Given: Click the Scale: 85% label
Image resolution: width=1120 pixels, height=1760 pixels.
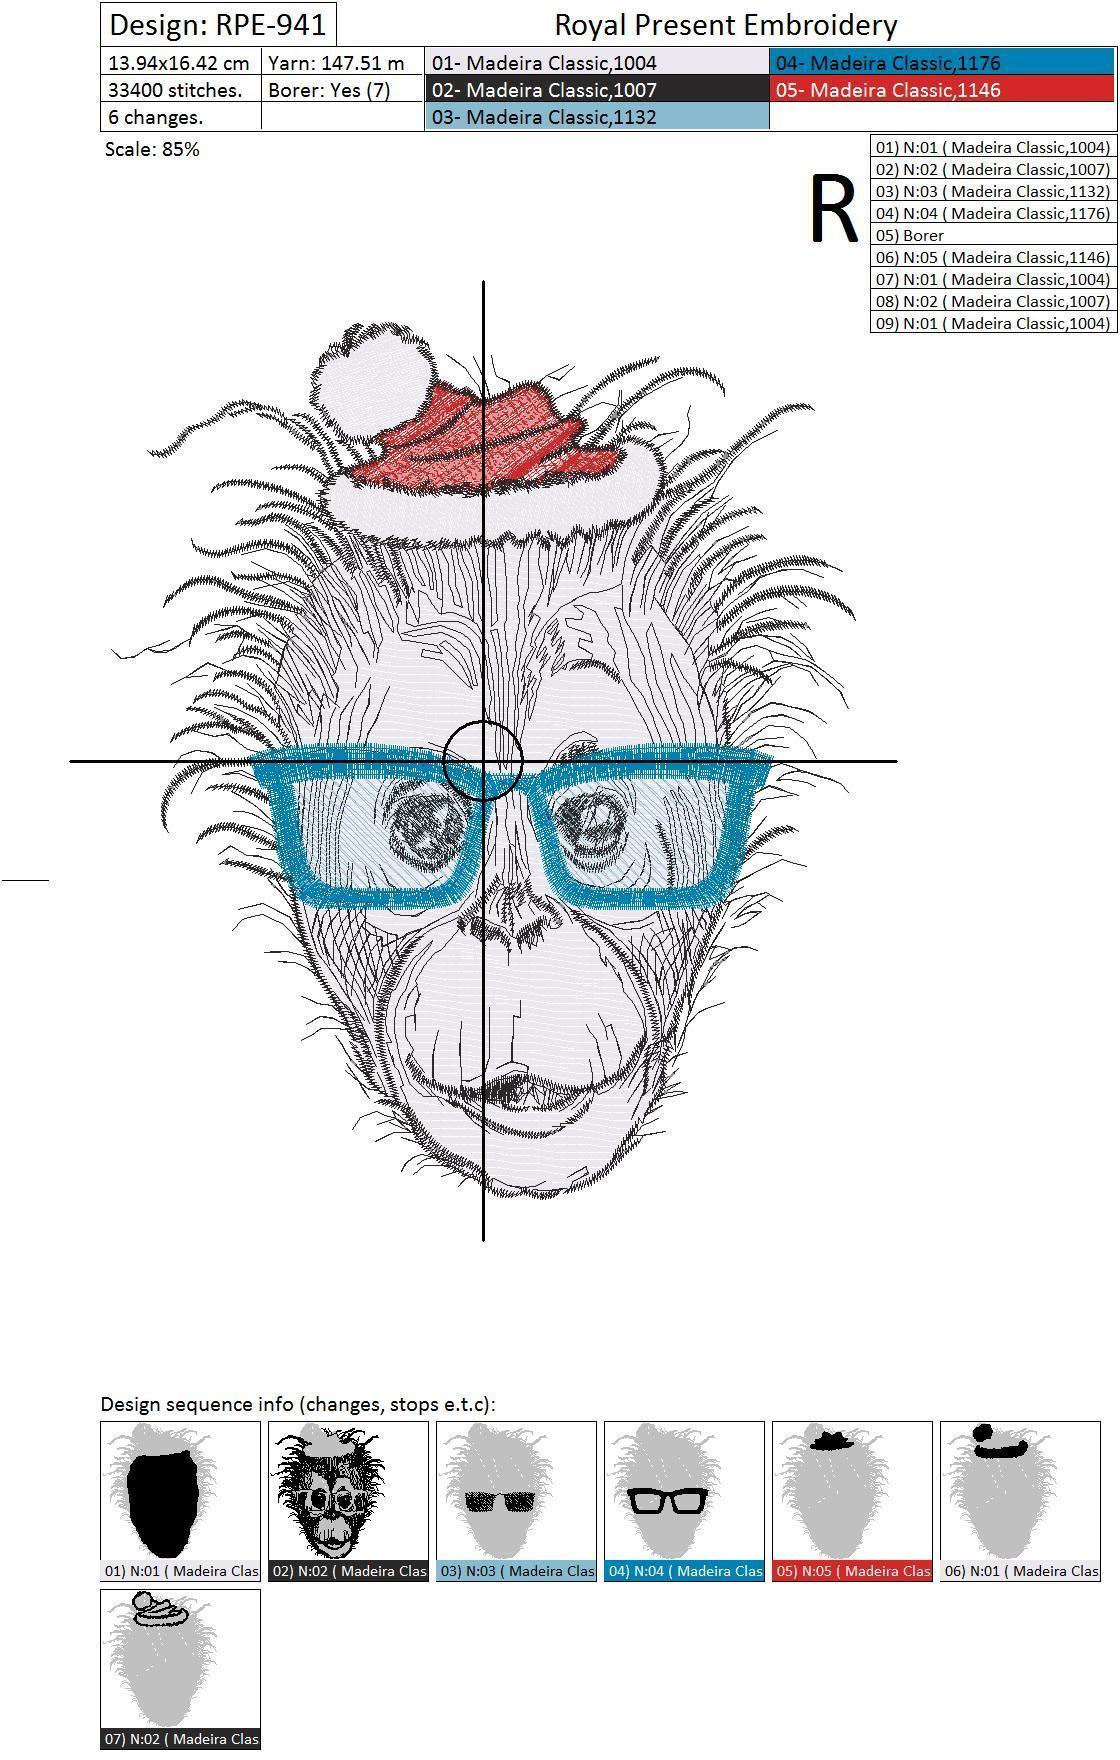Looking at the screenshot, I should [152, 150].
